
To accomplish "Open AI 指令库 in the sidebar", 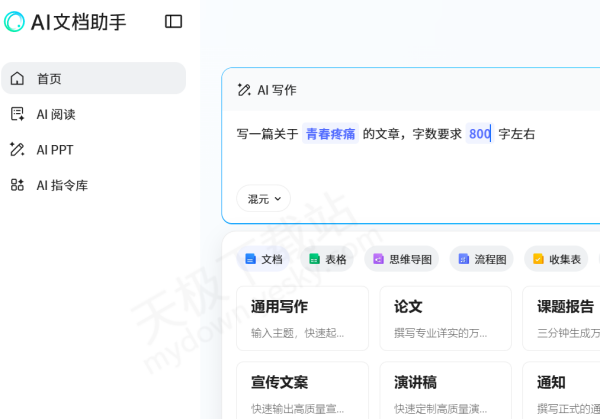I will tap(94, 185).
